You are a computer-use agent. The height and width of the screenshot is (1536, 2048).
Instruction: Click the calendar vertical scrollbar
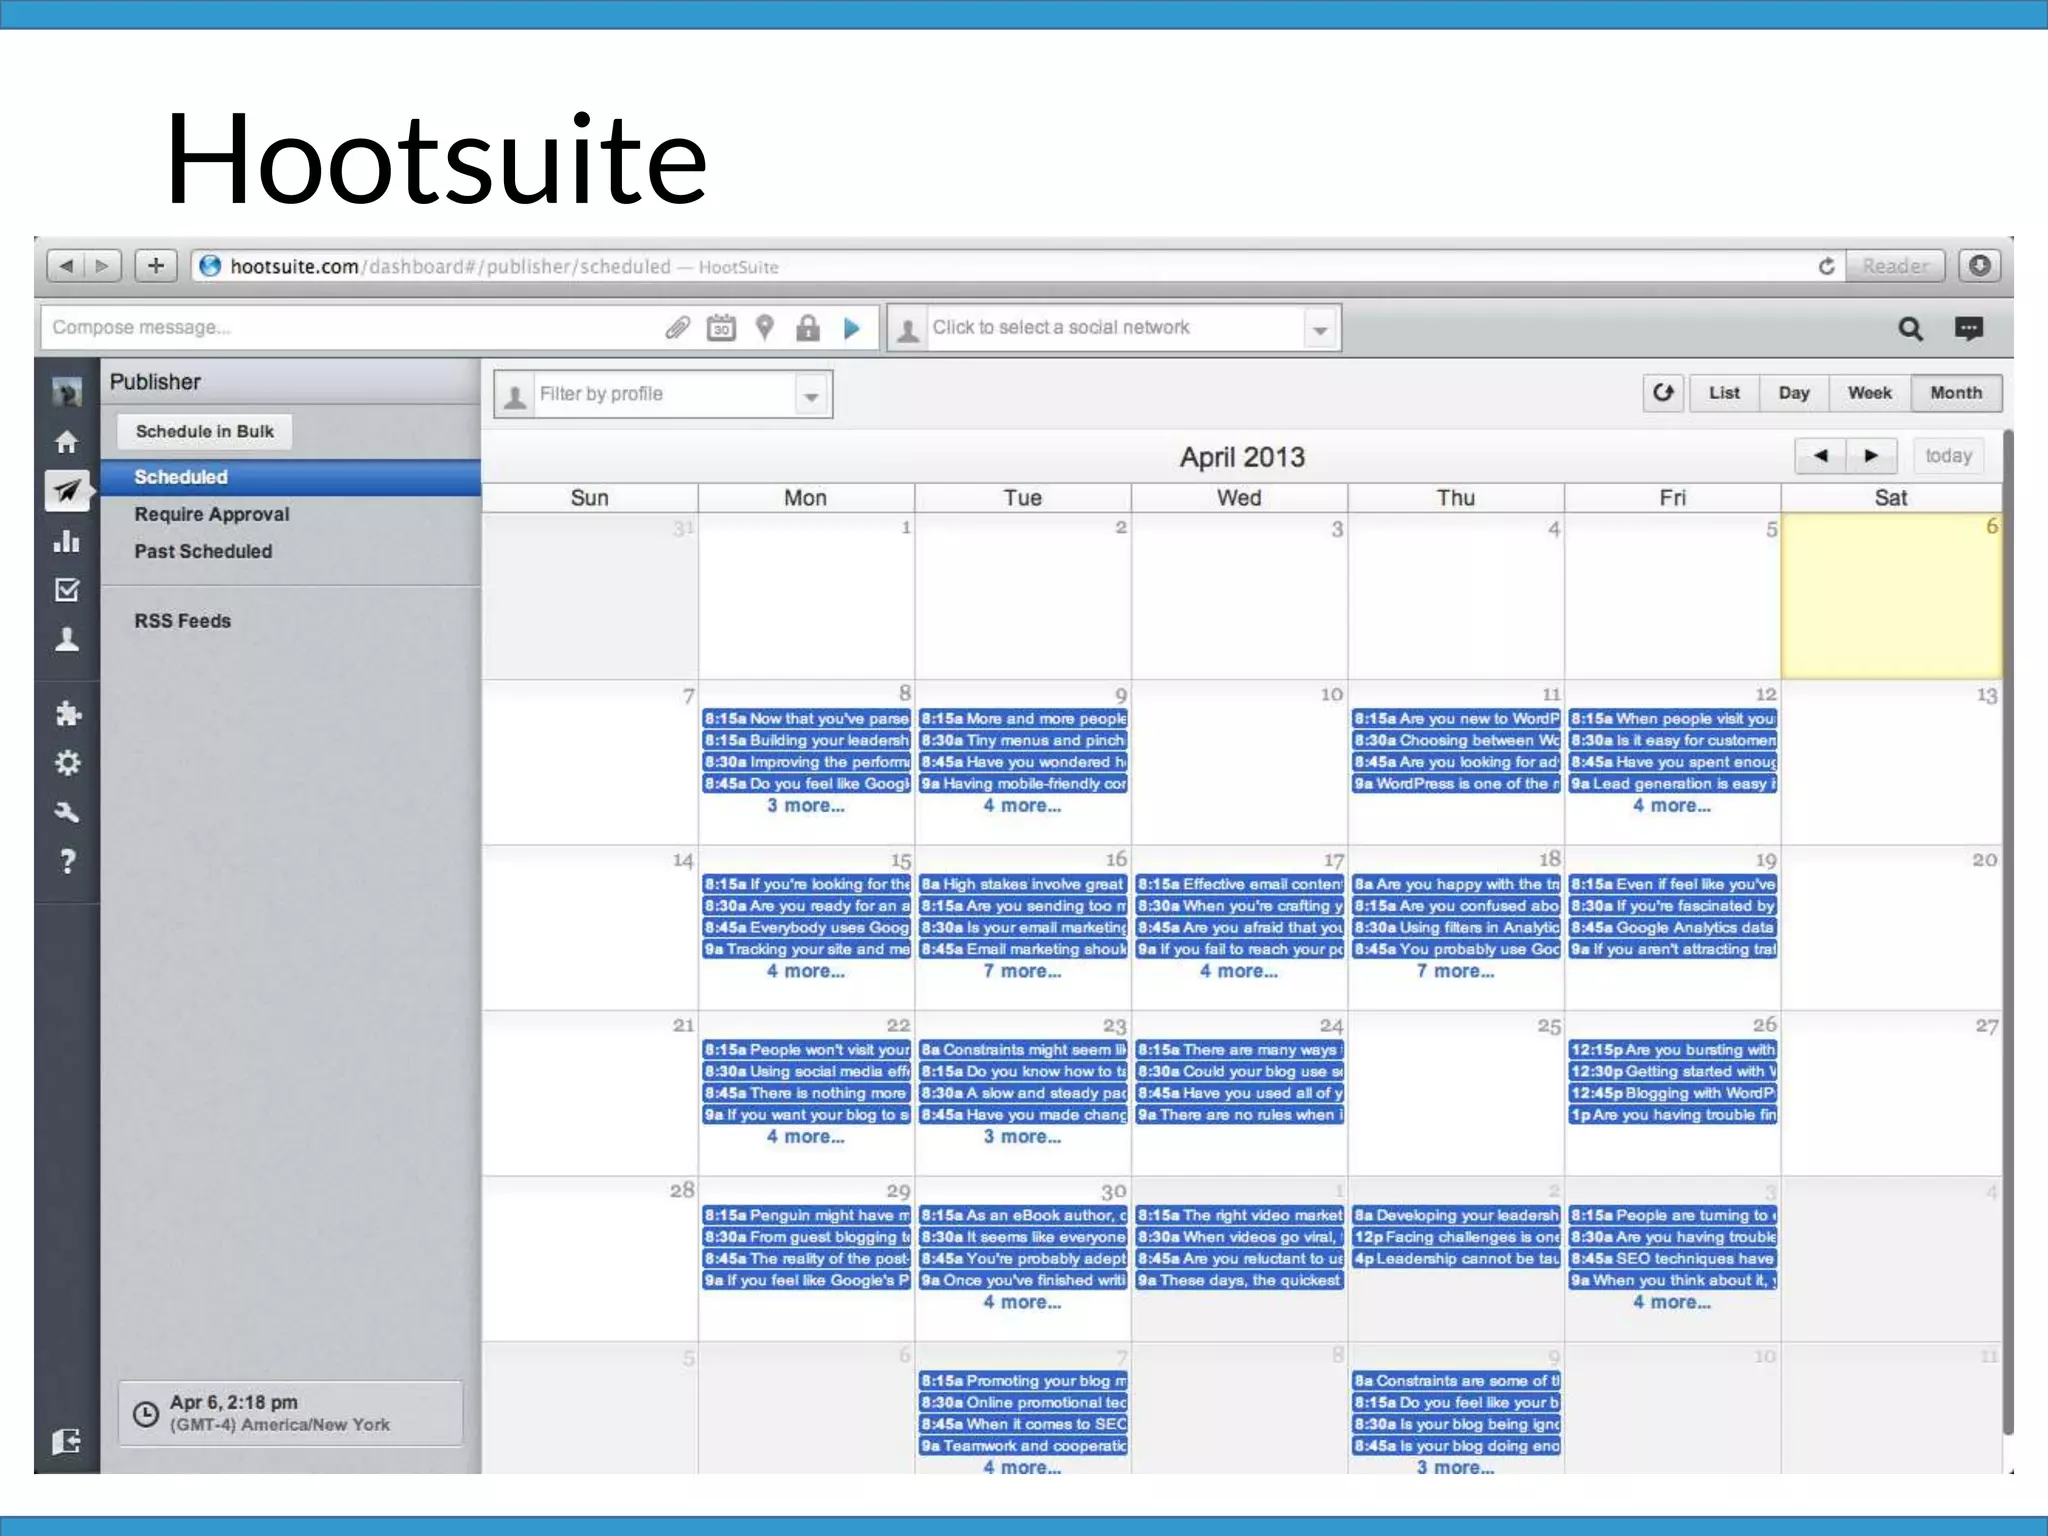pos(2007,930)
